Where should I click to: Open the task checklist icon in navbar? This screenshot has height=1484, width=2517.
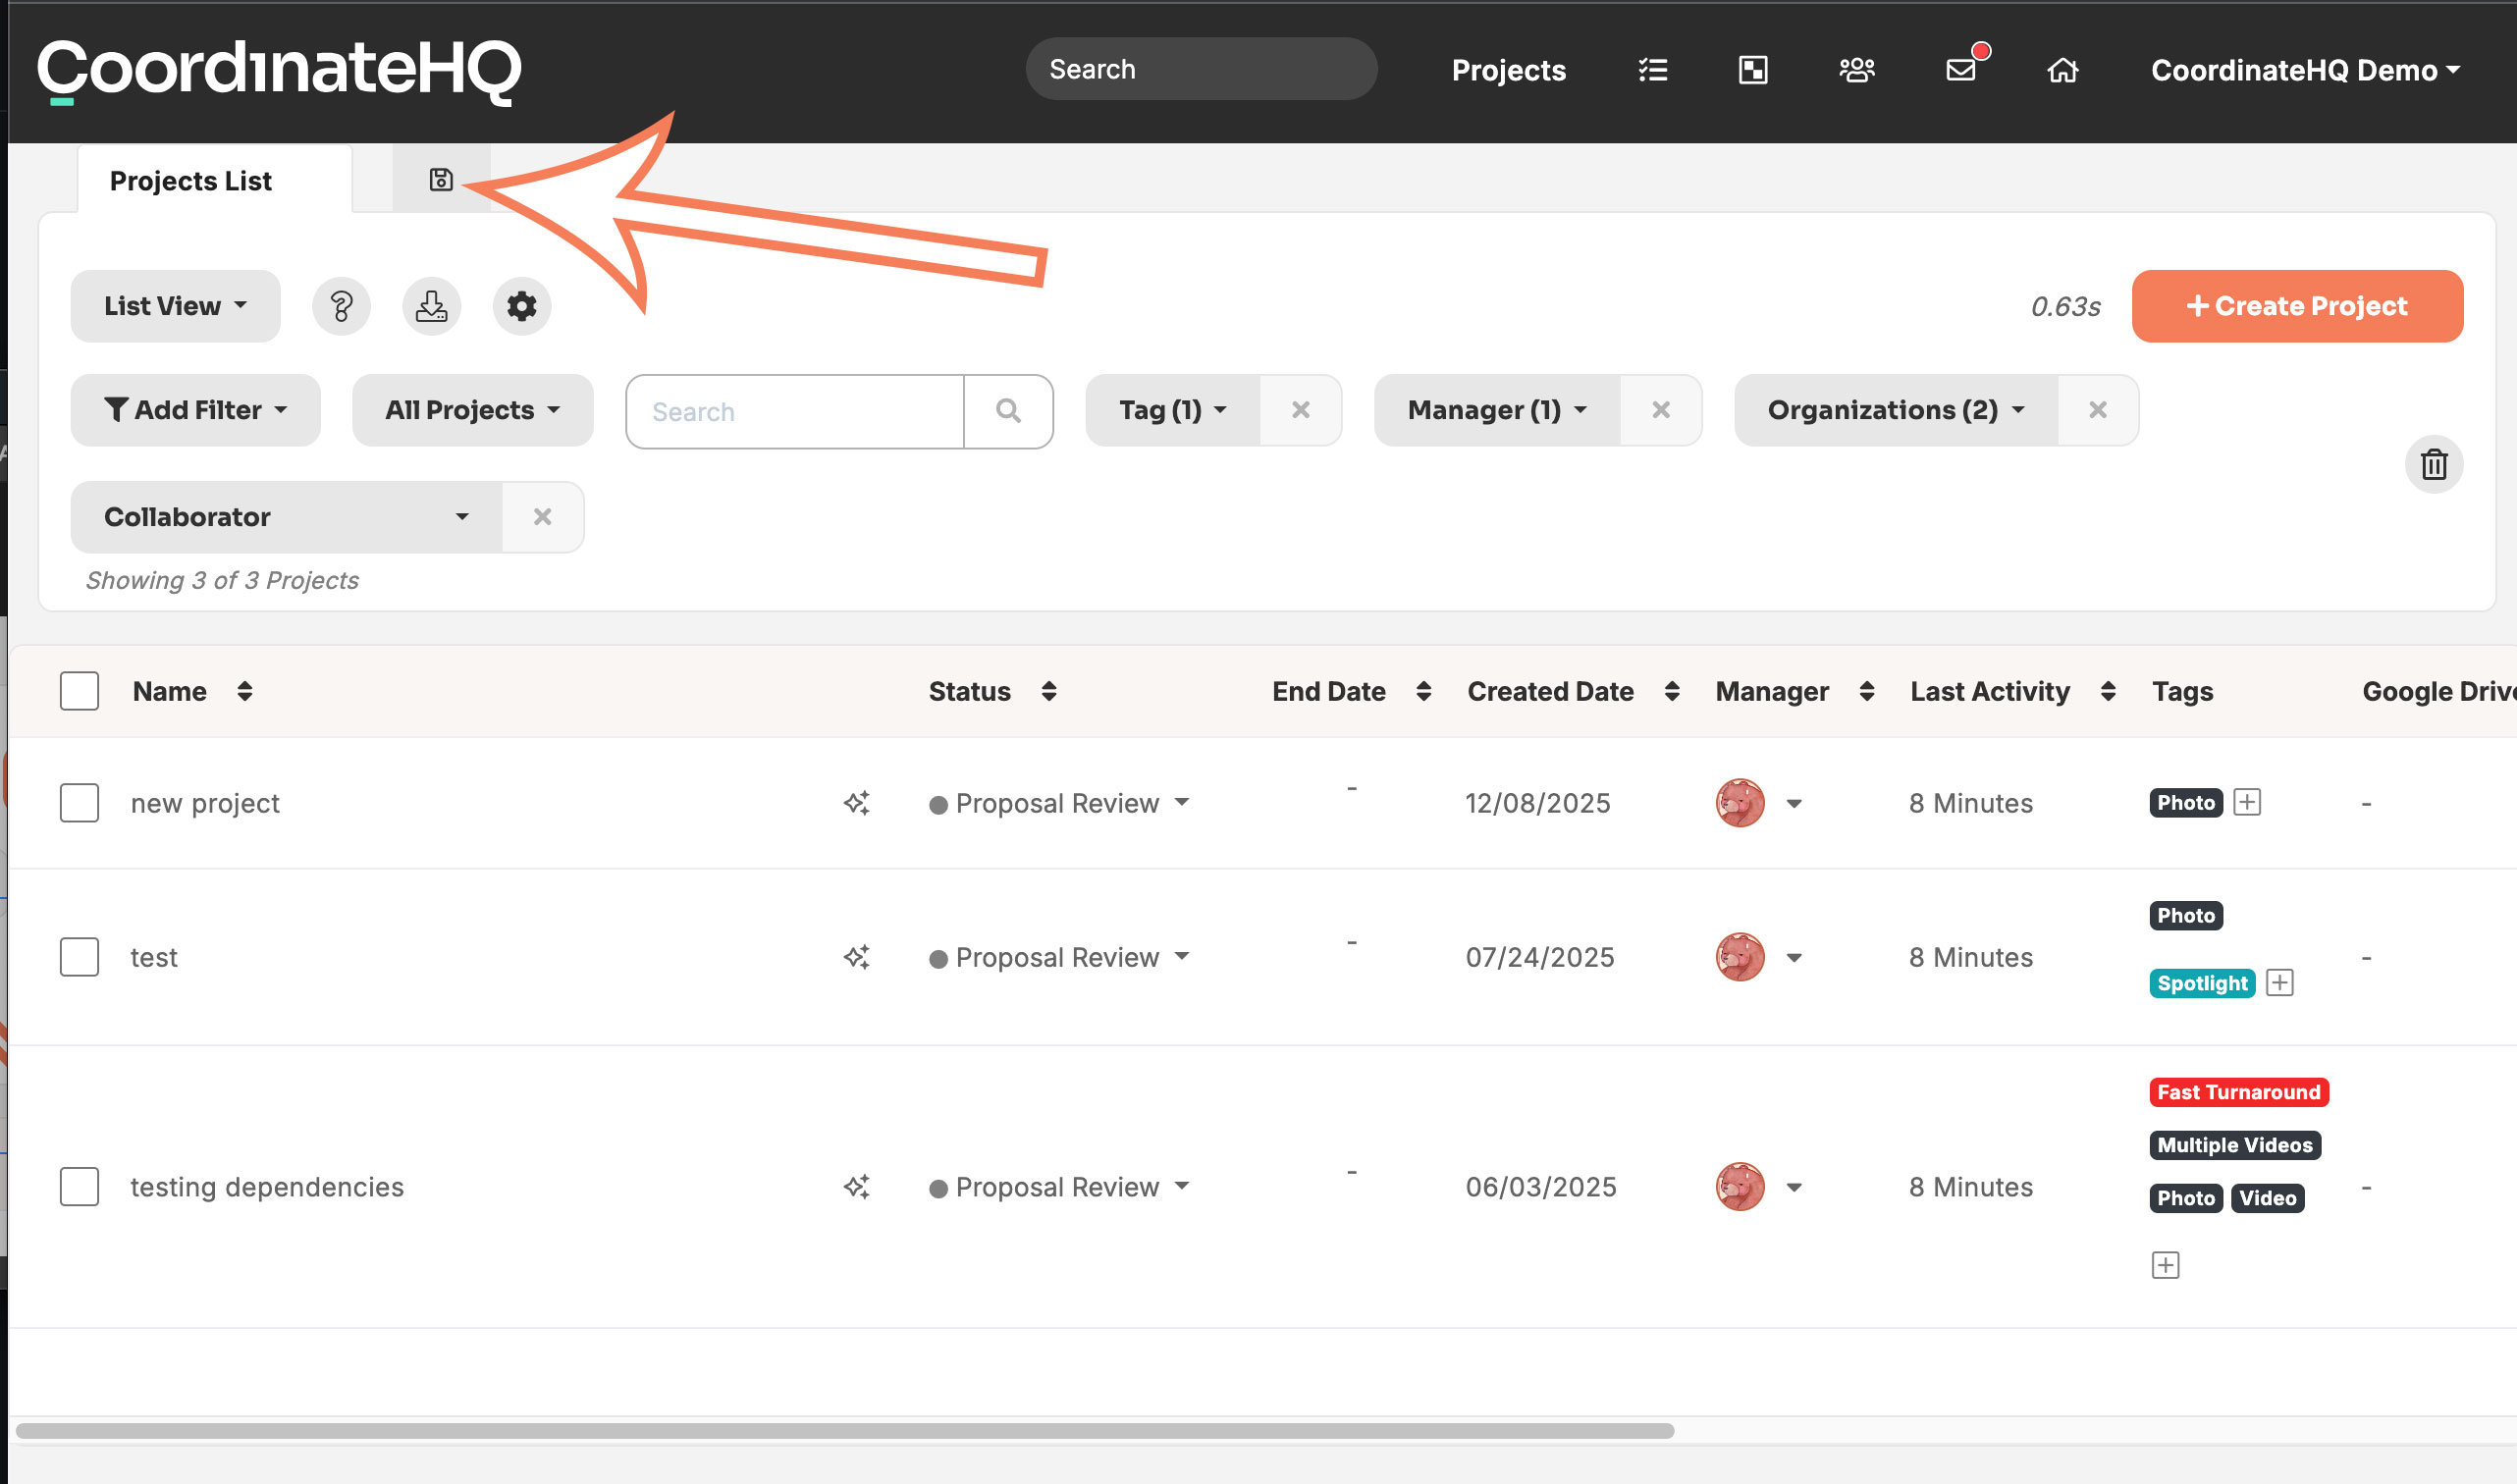point(1653,70)
